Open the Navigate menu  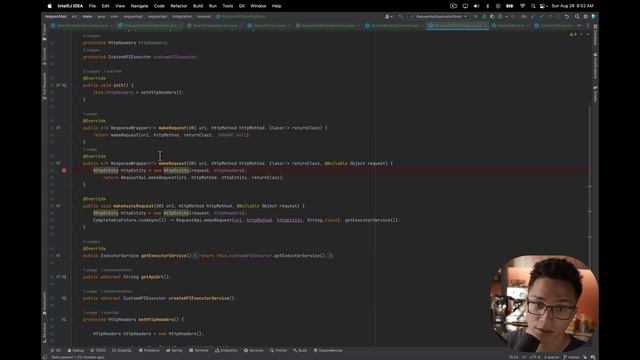(139, 6)
